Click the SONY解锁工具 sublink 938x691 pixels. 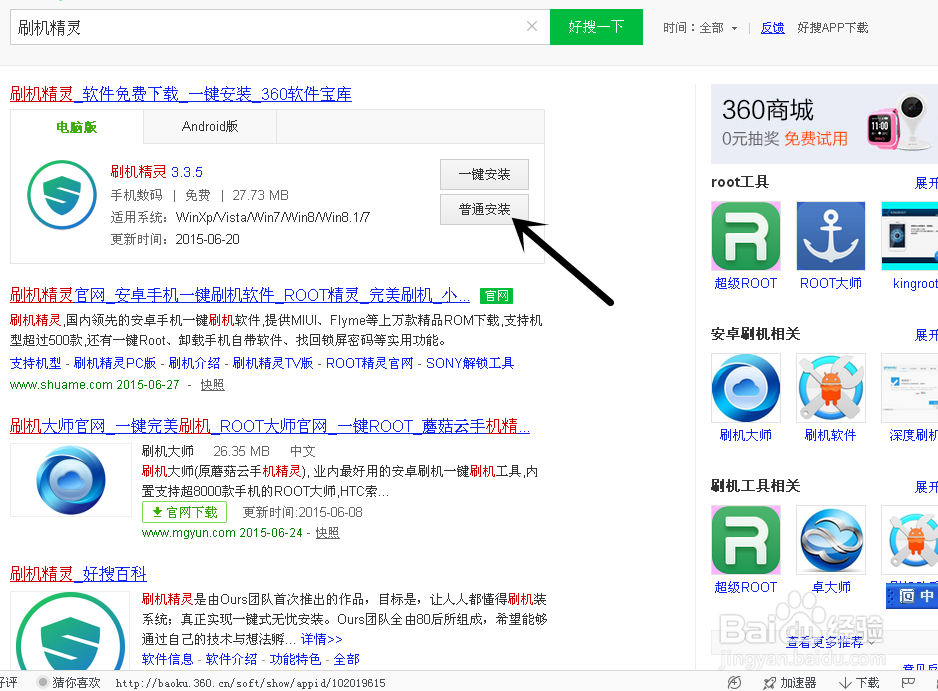[x=470, y=363]
